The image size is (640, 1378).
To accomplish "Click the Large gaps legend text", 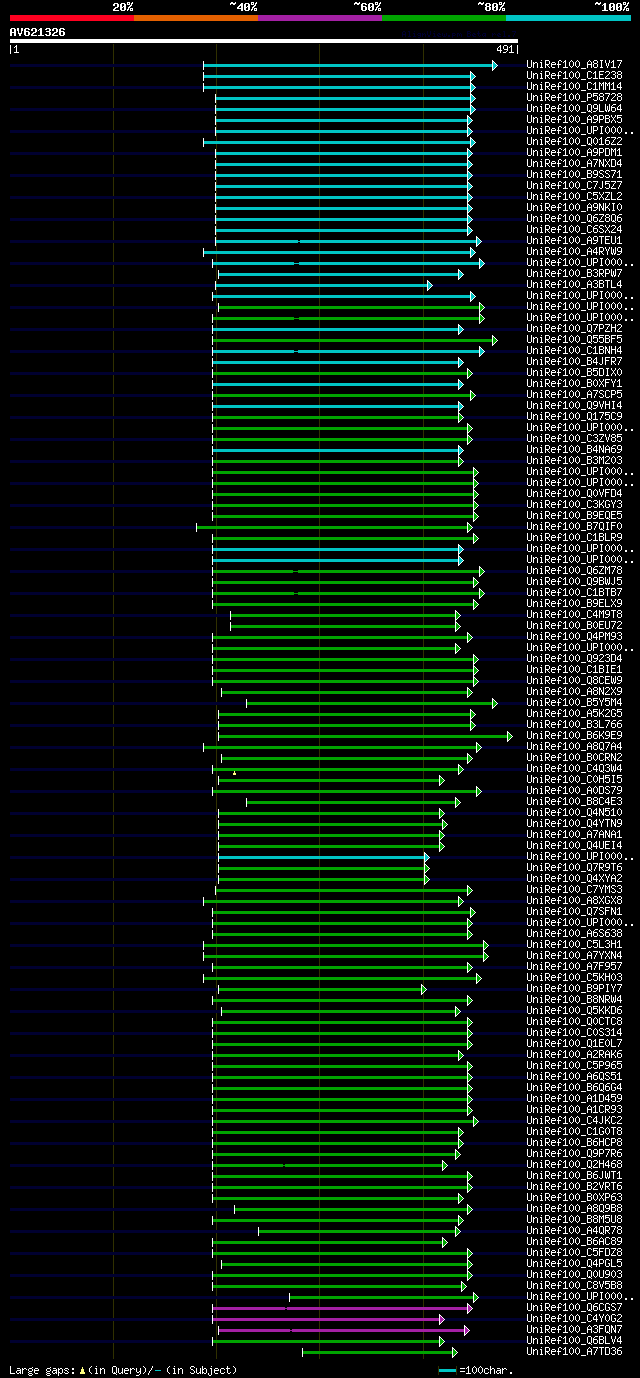I will tap(123, 1370).
